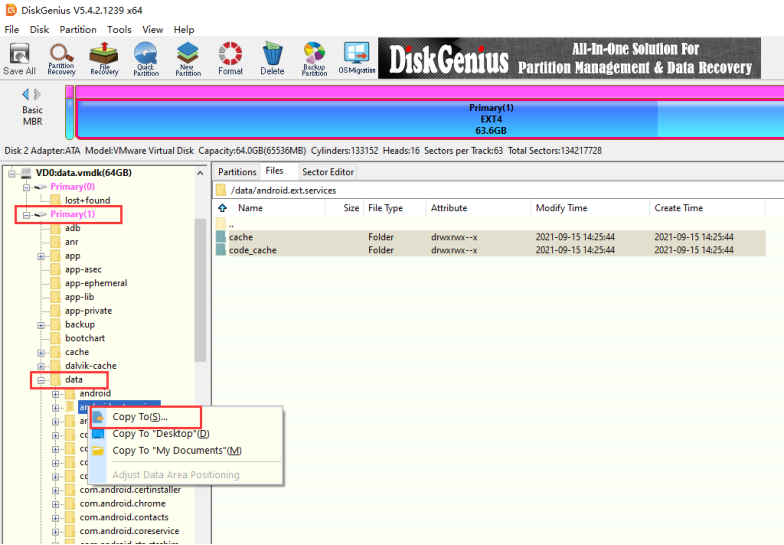Screen dimensions: 784x545
Task: Switch to the Partitions tab
Action: pos(237,172)
